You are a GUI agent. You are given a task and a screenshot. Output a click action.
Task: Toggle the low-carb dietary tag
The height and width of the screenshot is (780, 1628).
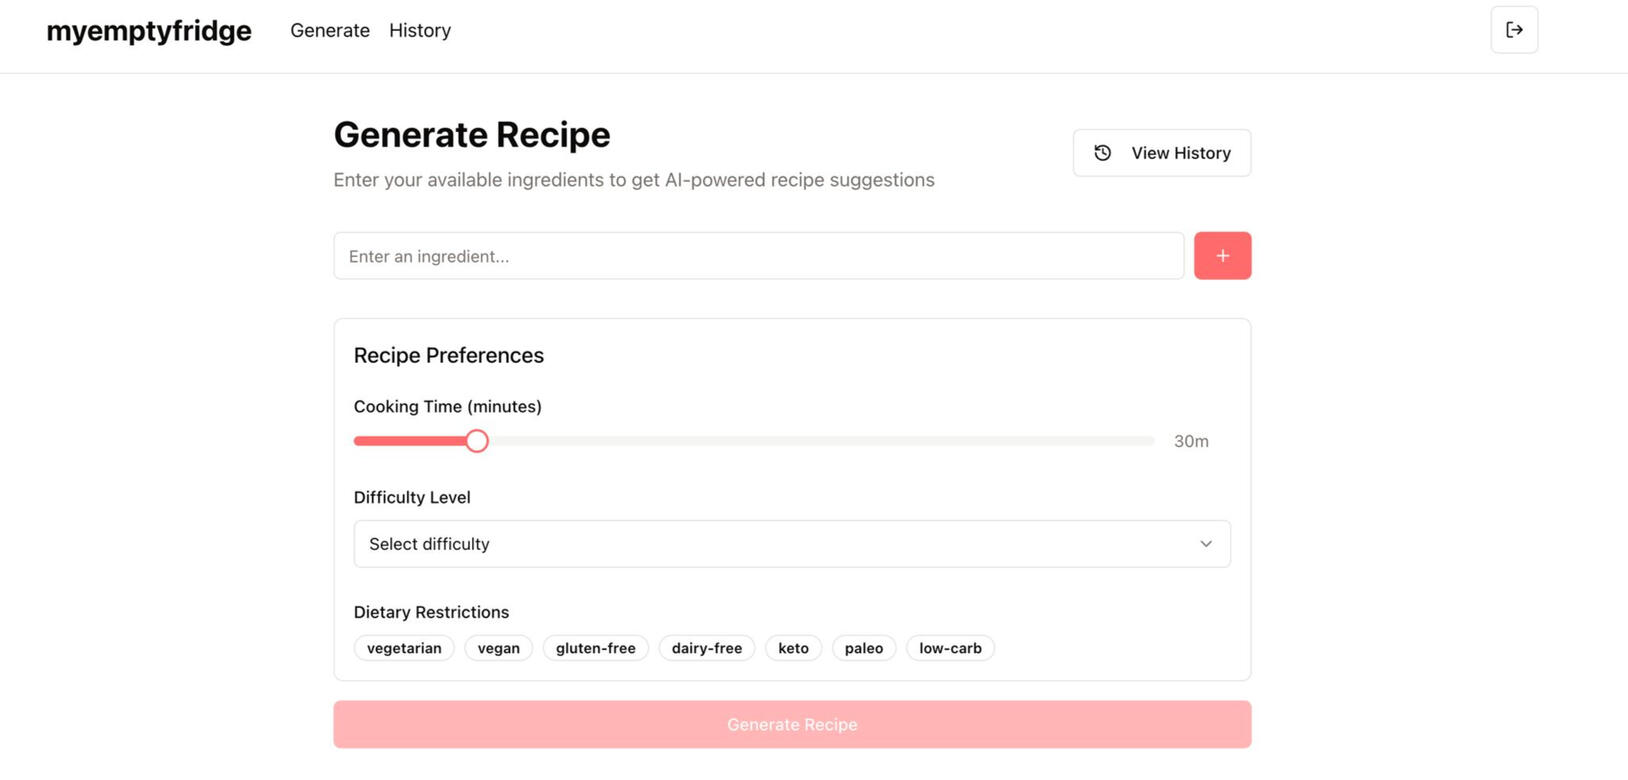[x=950, y=648]
